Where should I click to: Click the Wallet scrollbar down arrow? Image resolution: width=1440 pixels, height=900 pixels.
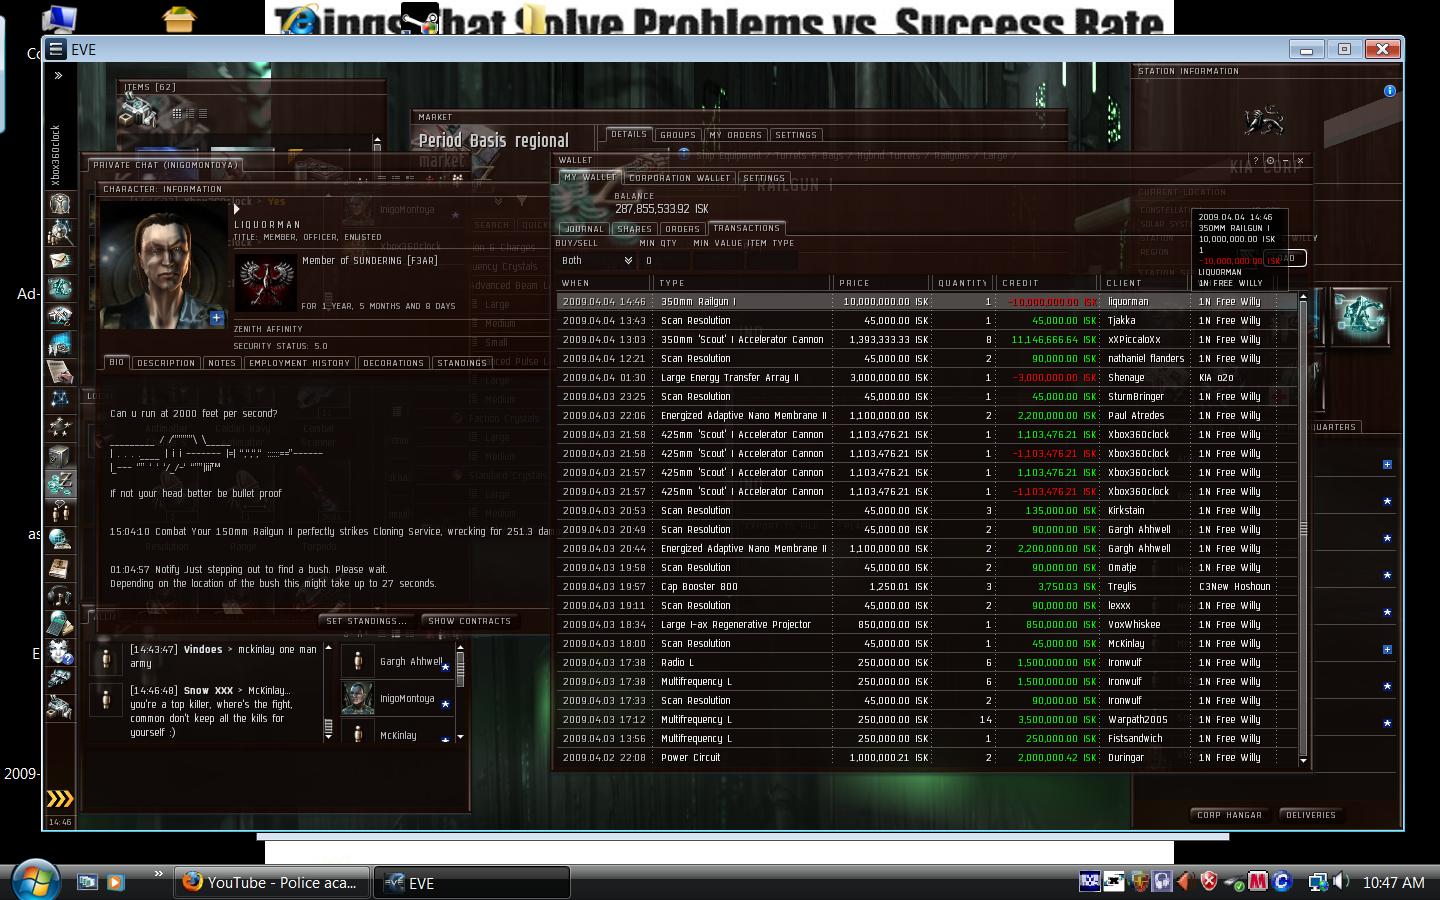[x=1303, y=761]
